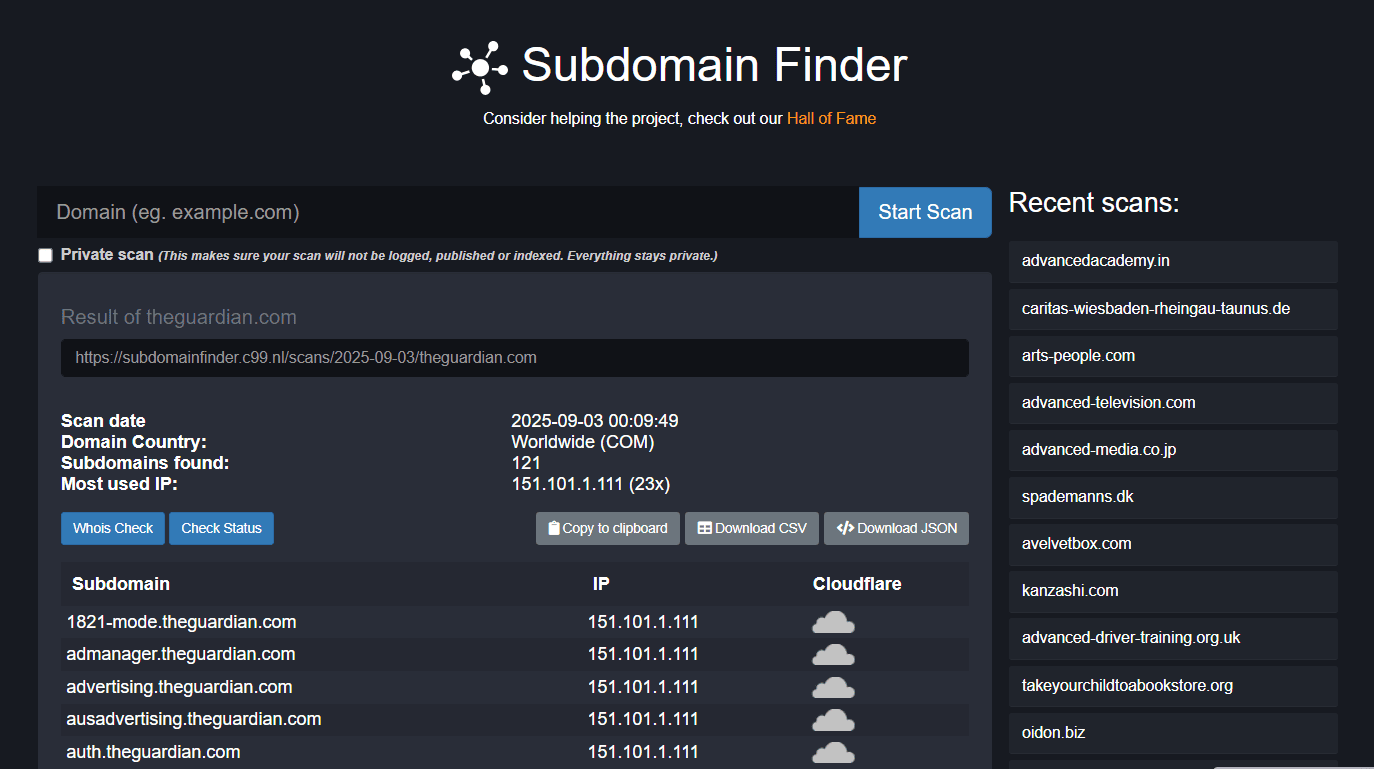The width and height of the screenshot is (1374, 769).
Task: Focus the Domain input field
Action: (447, 212)
